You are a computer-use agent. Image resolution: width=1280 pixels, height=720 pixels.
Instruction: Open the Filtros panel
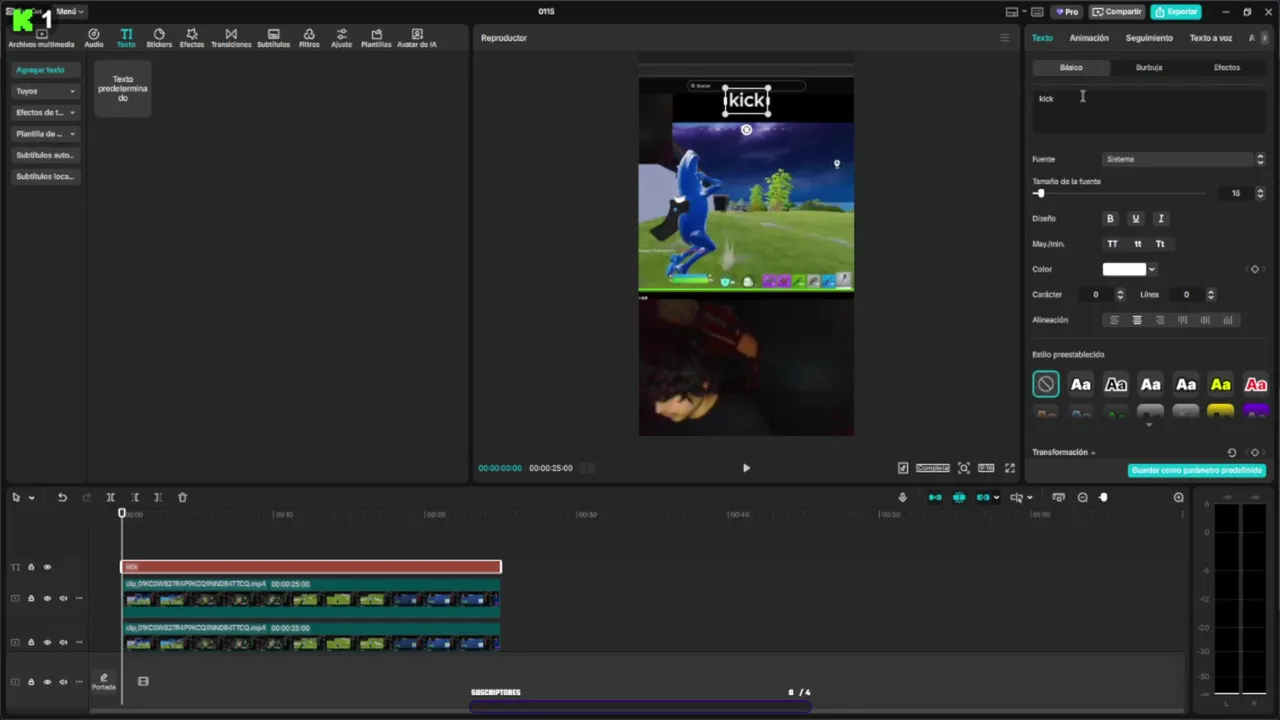(309, 38)
